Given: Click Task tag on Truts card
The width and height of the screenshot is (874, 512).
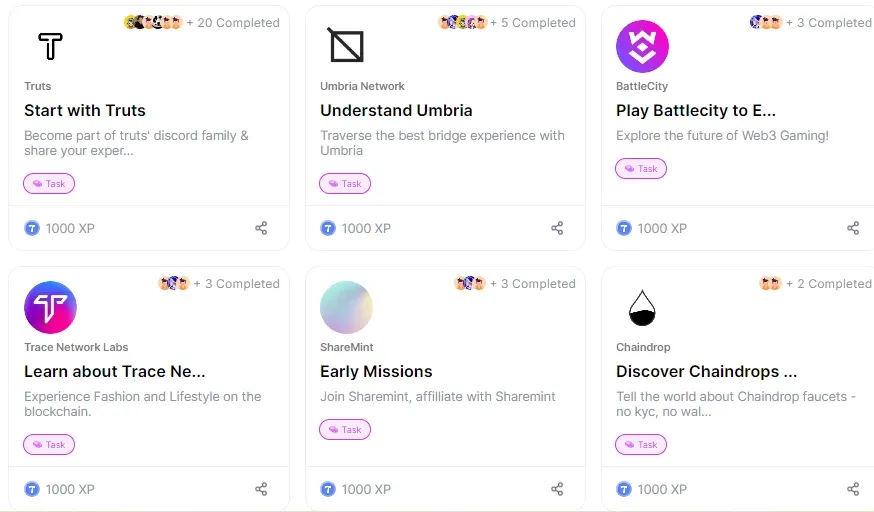Looking at the screenshot, I should point(49,183).
